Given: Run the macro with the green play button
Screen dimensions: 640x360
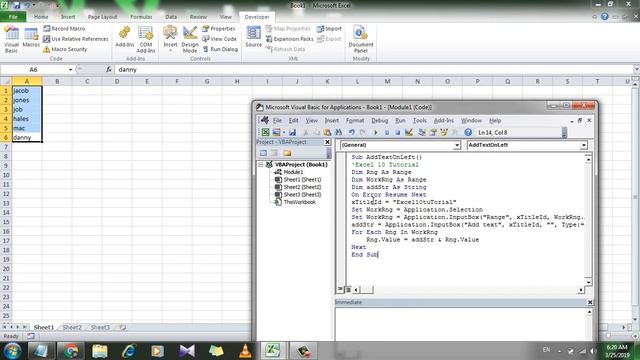Looking at the screenshot, I should (x=376, y=132).
